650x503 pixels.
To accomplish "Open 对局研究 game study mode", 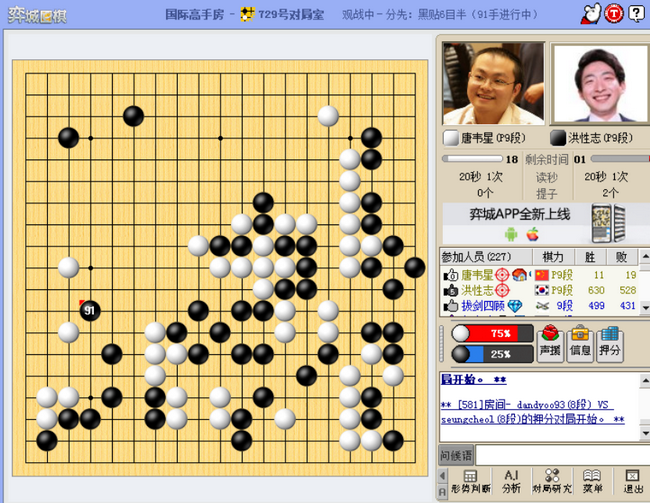I will [x=552, y=482].
